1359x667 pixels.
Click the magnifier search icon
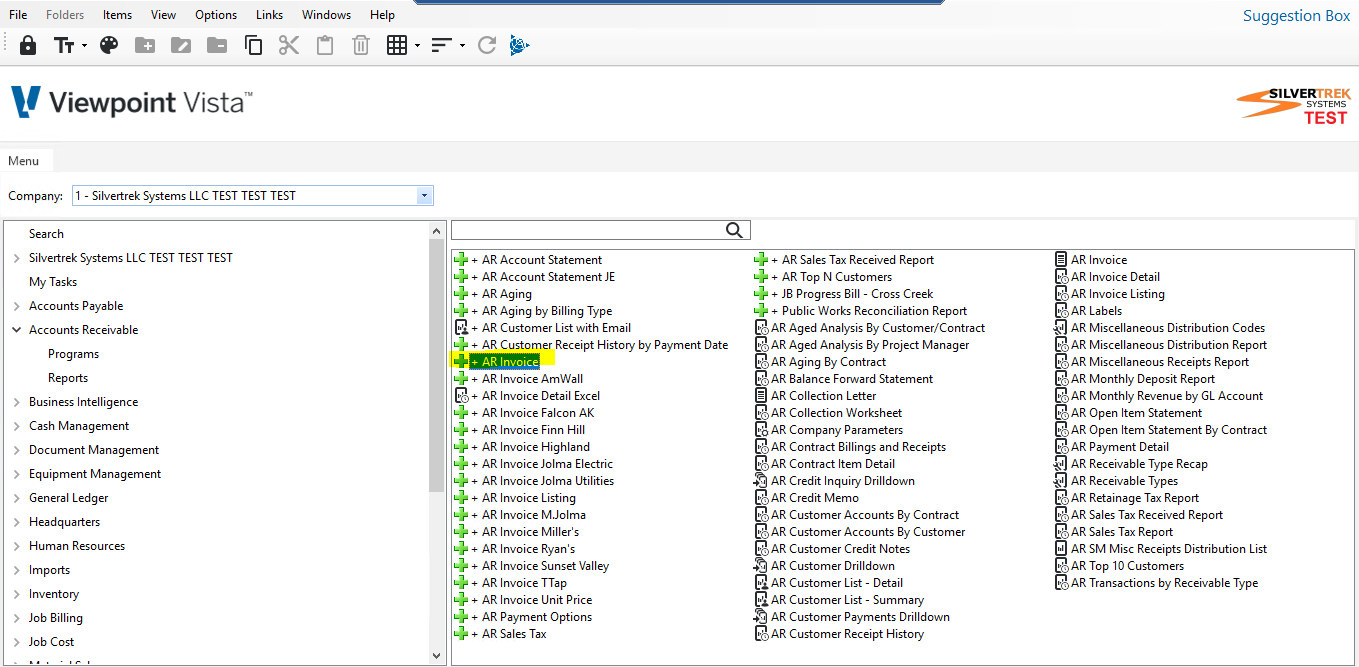(735, 231)
